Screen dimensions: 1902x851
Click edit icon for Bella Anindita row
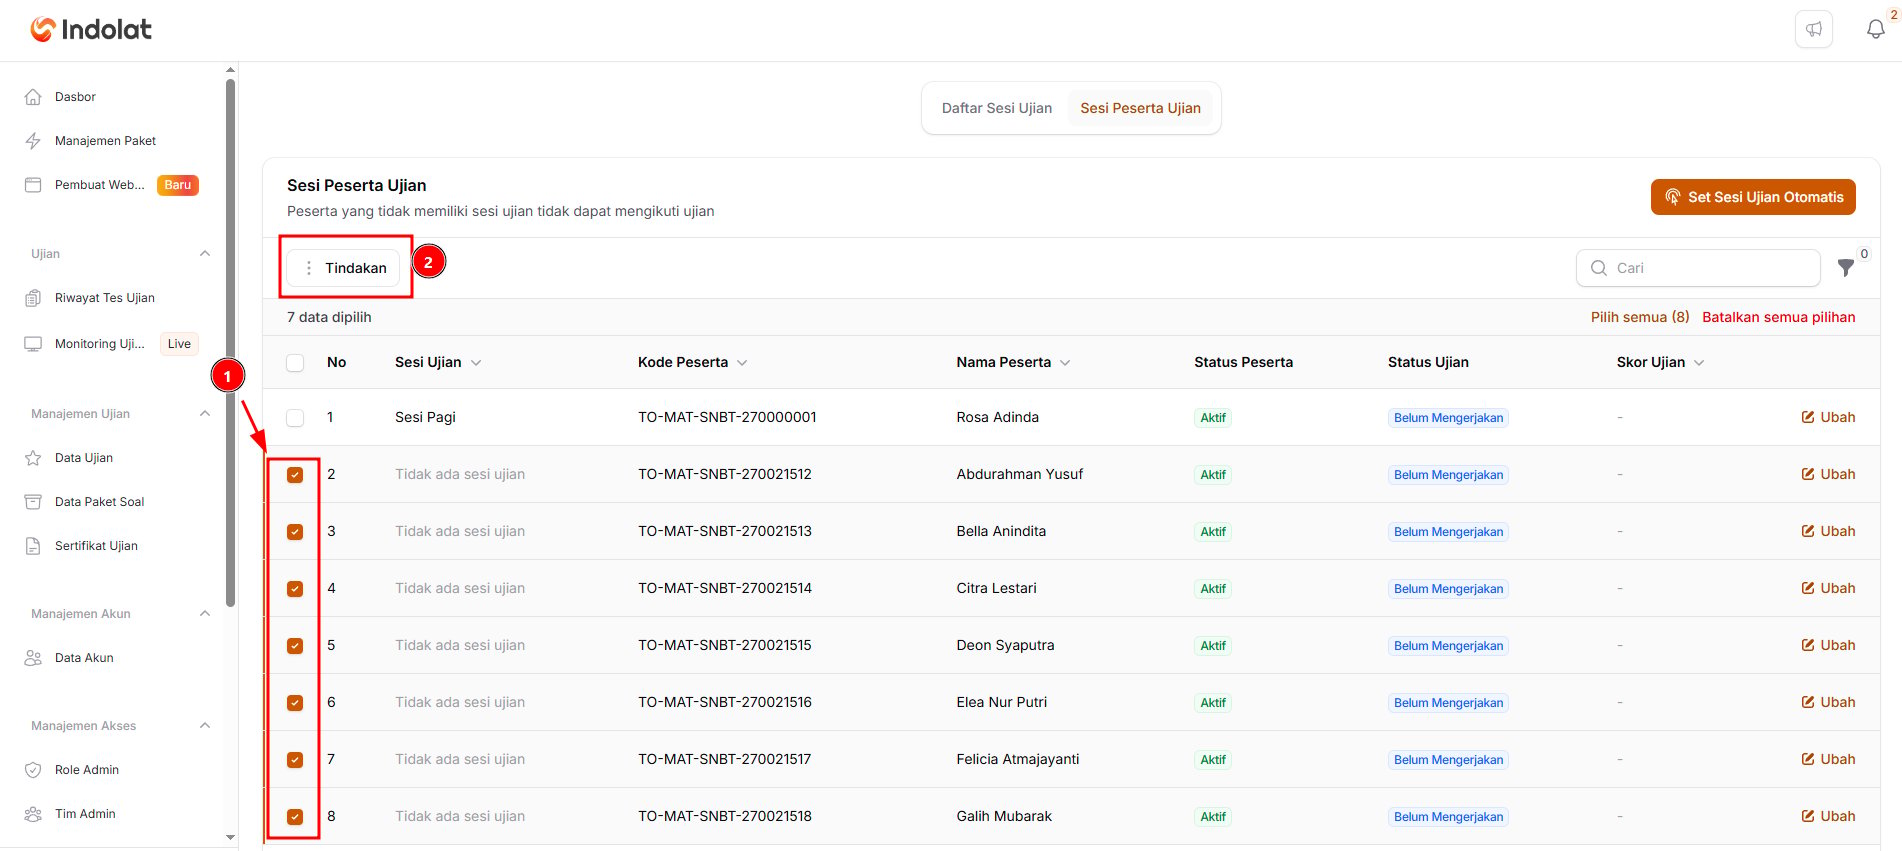pyautogui.click(x=1808, y=531)
